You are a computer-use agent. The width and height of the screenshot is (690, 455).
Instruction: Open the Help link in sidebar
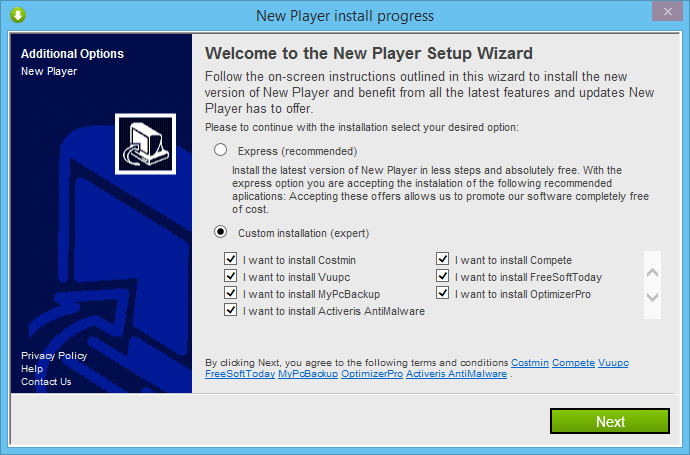pyautogui.click(x=32, y=369)
